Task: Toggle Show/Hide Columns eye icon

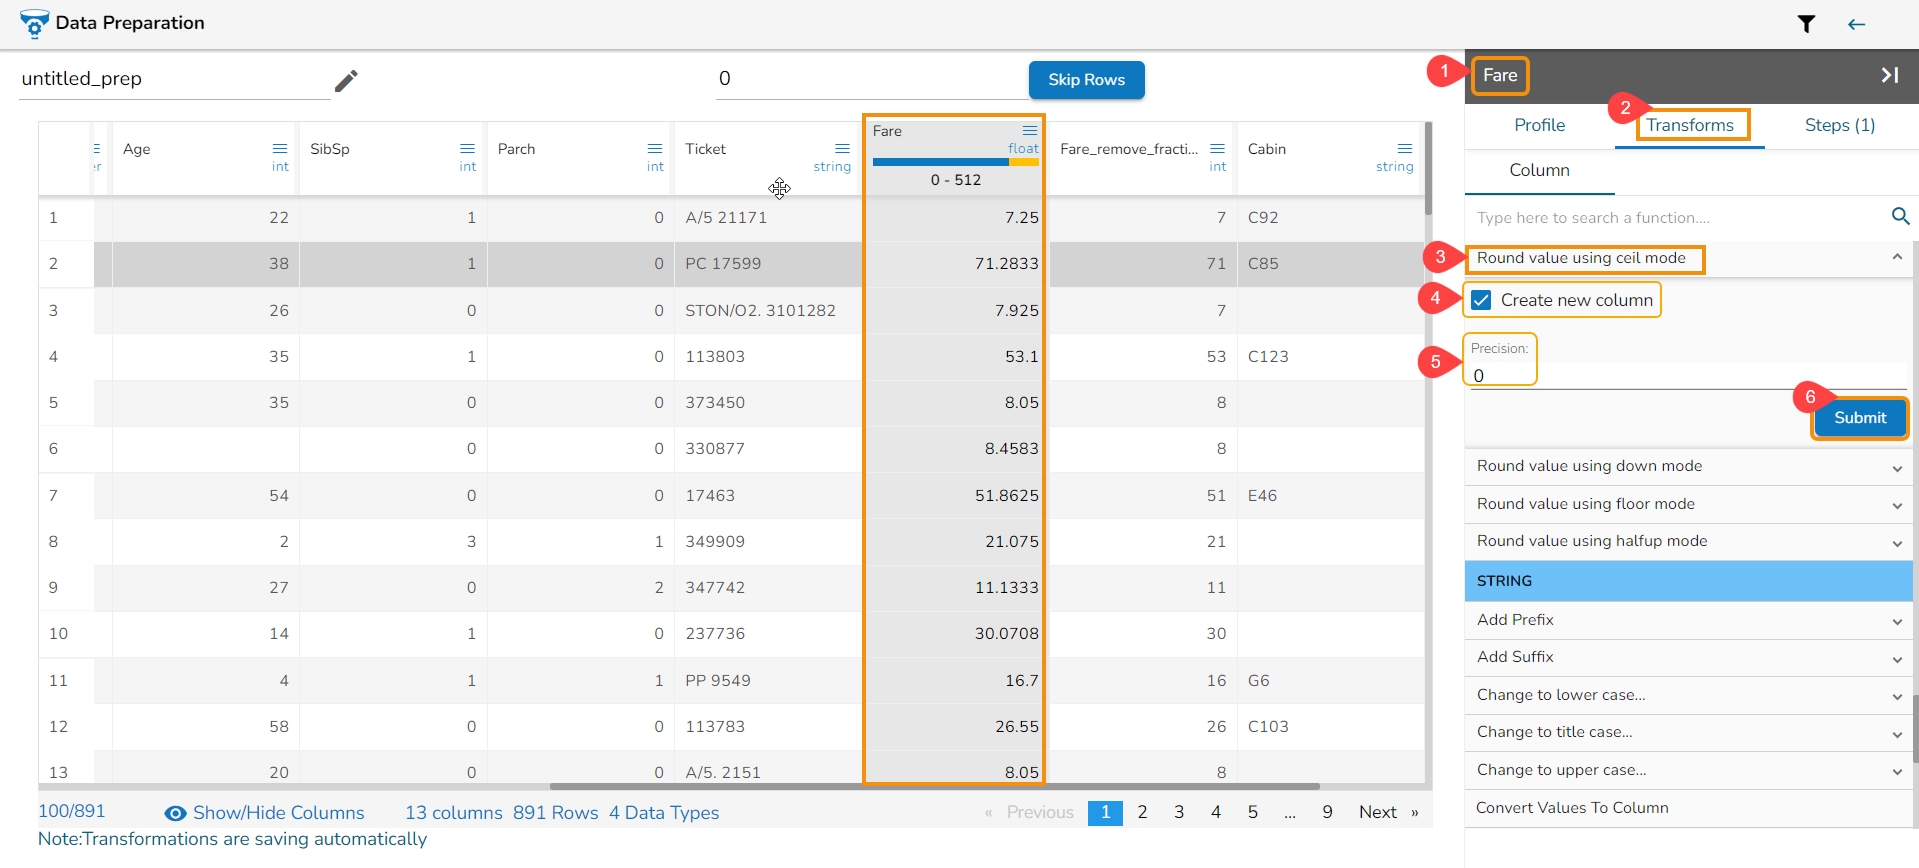Action: click(x=175, y=813)
